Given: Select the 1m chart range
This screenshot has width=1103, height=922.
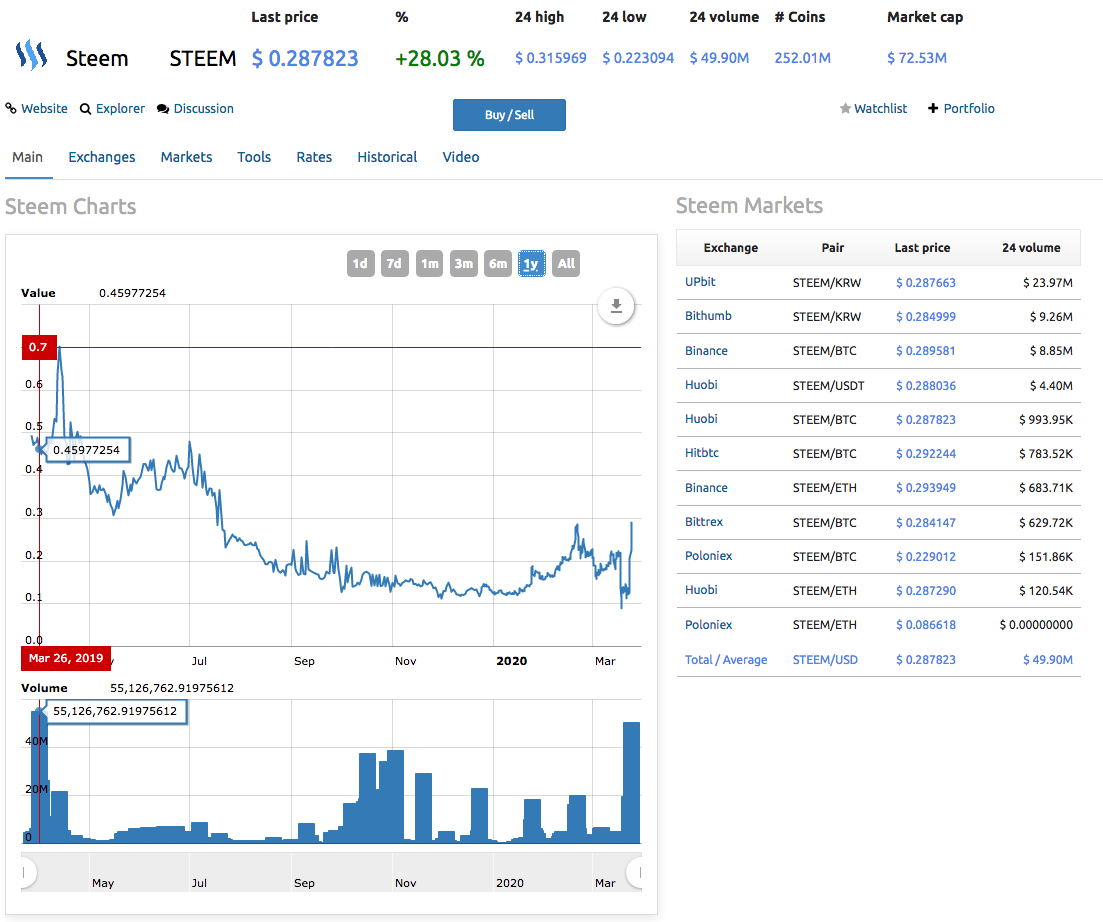Looking at the screenshot, I should coord(429,264).
